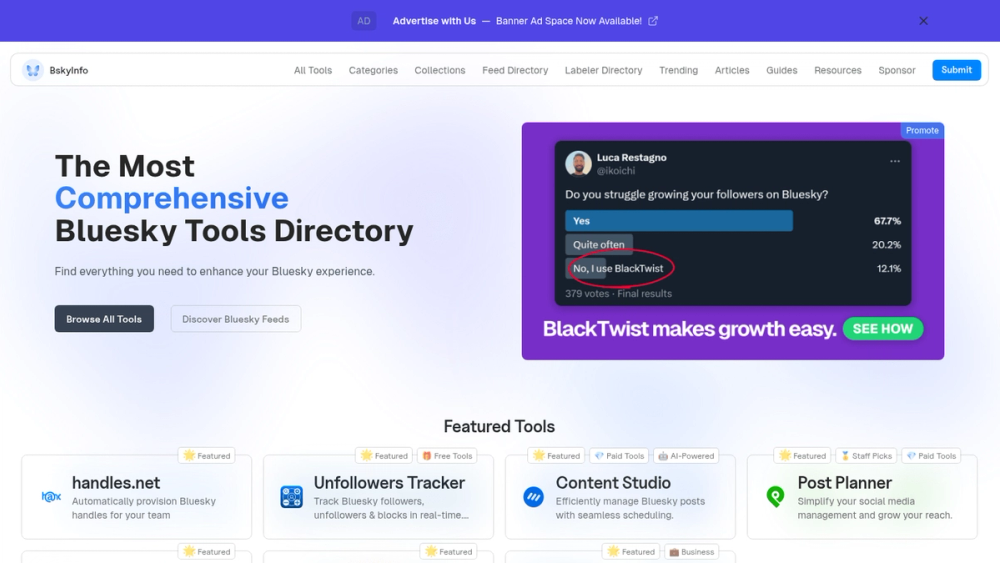Click the 379 votes · Final results text
Viewport: 1000px width, 563px height.
click(x=618, y=294)
